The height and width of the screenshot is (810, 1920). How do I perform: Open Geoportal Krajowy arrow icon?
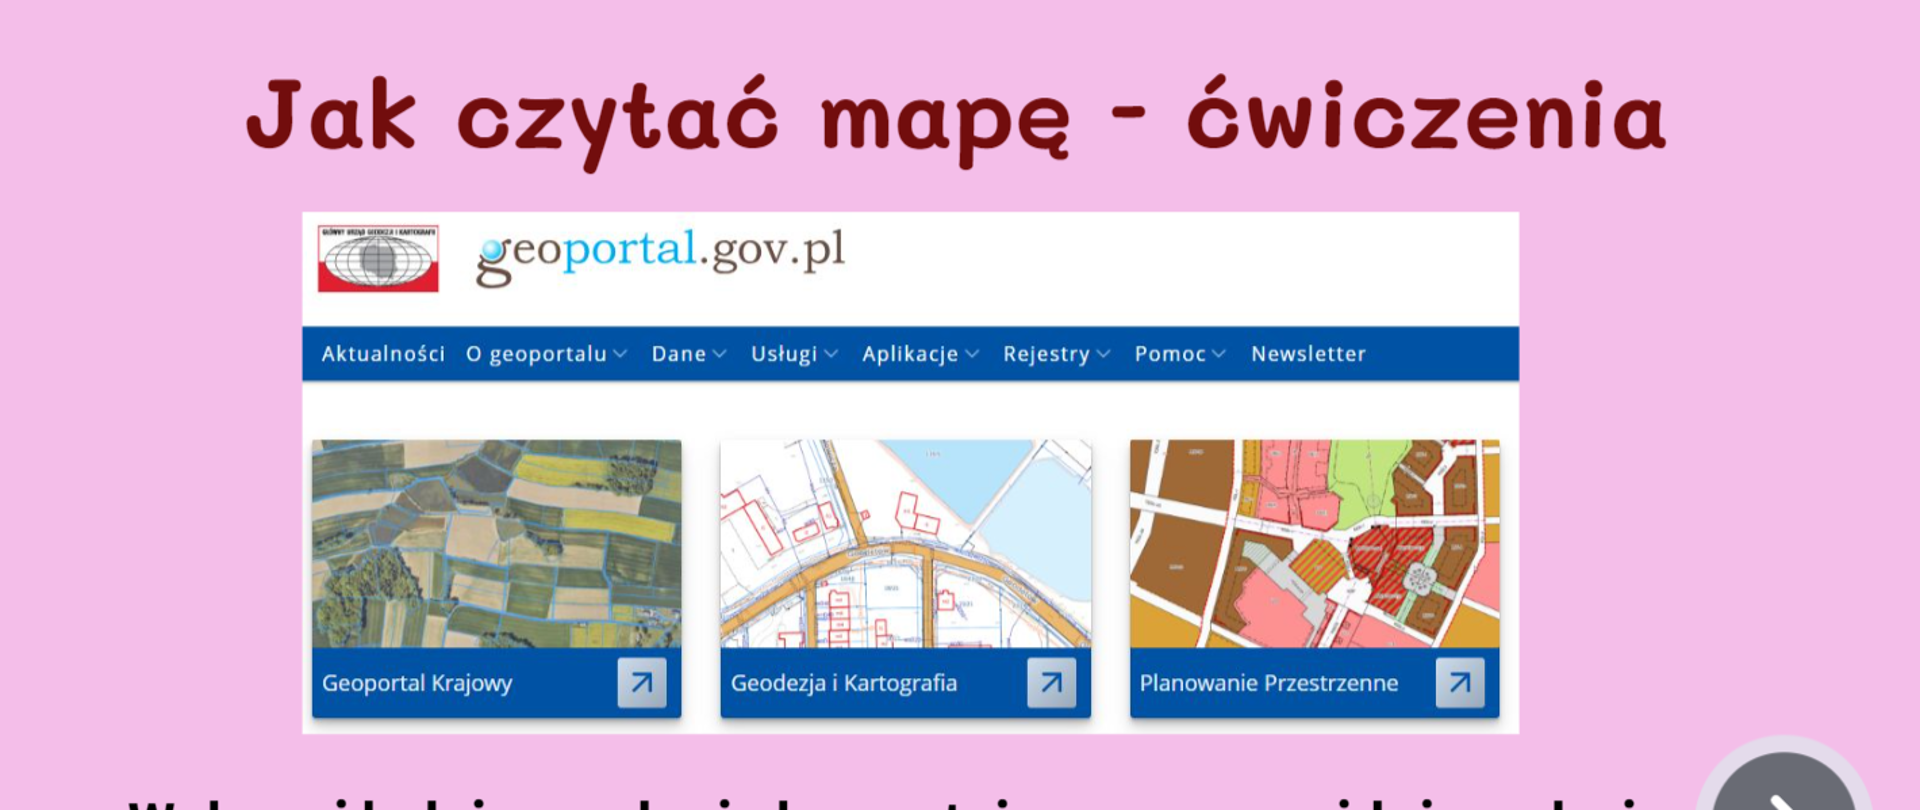[x=642, y=683]
